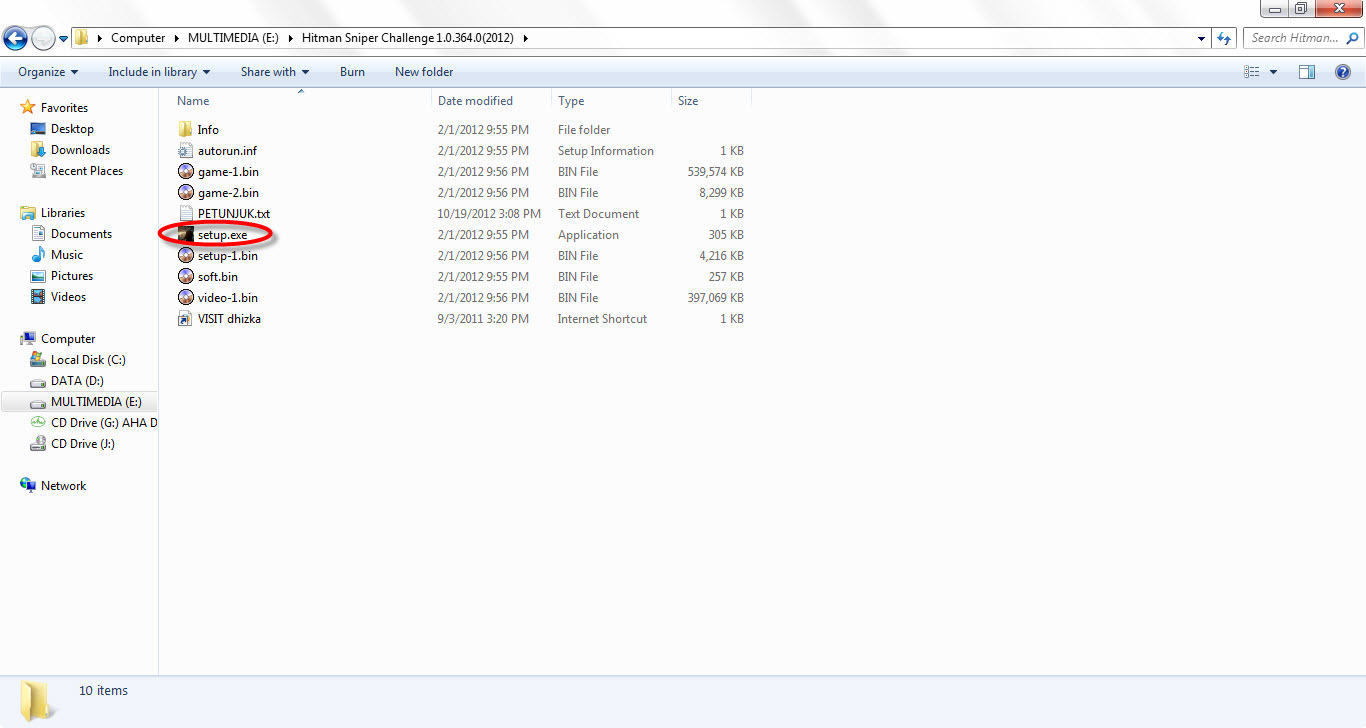Click the Setup Information type text
This screenshot has height=728, width=1366.
tap(606, 151)
